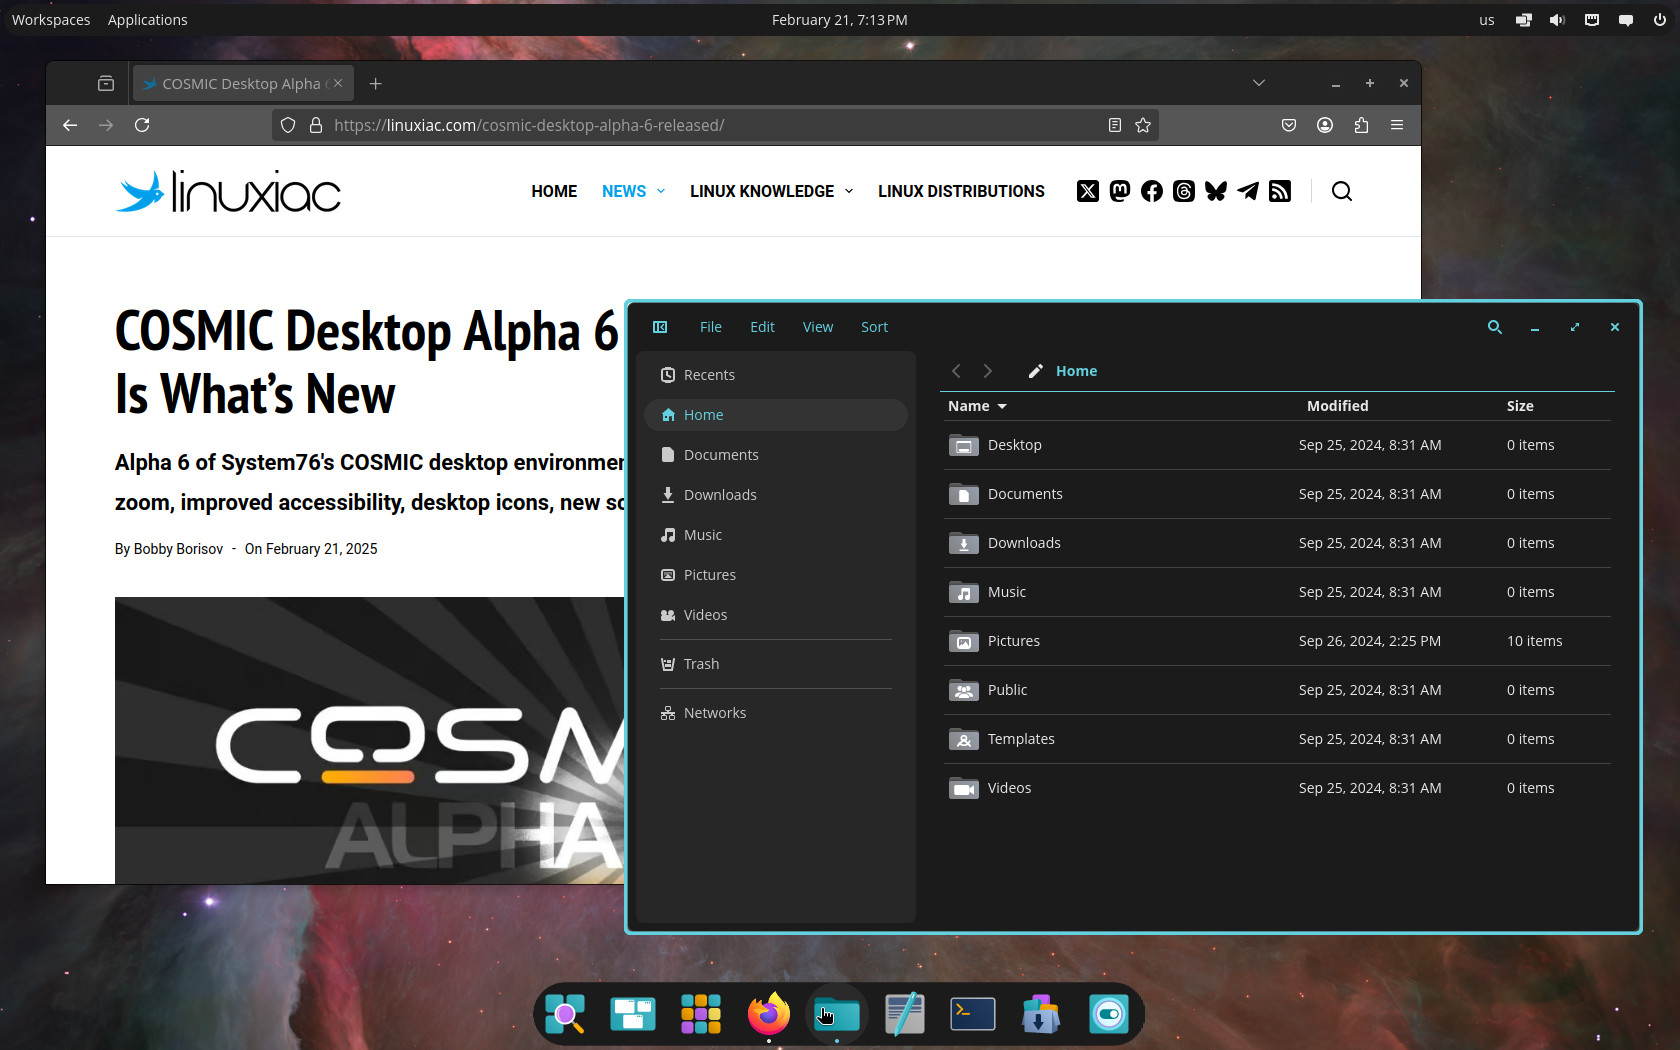Open the Sort menu in file manager
Image resolution: width=1680 pixels, height=1050 pixels.
coord(874,327)
